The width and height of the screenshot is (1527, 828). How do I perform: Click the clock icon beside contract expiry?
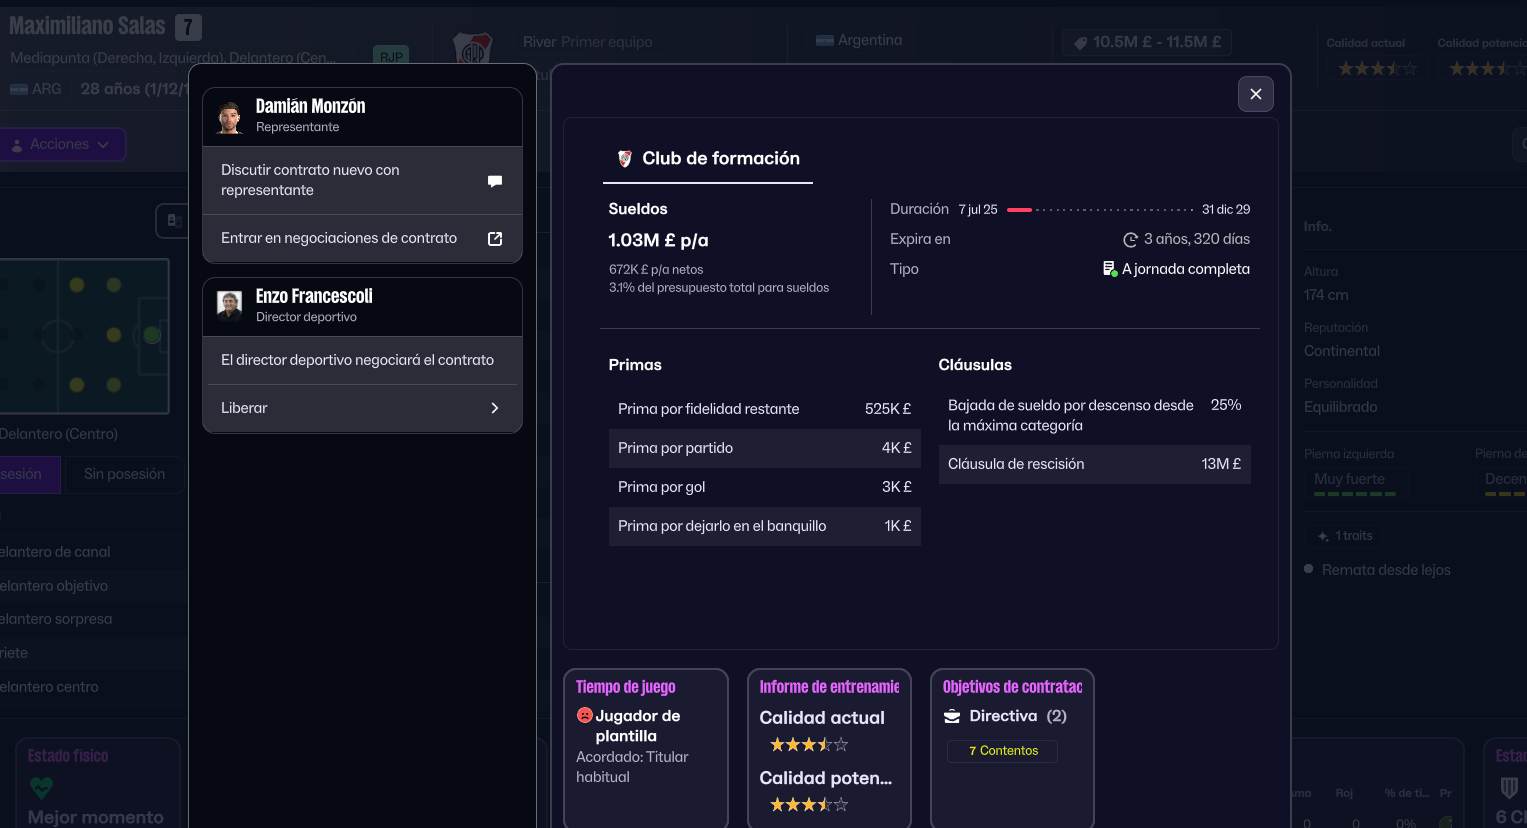1130,240
